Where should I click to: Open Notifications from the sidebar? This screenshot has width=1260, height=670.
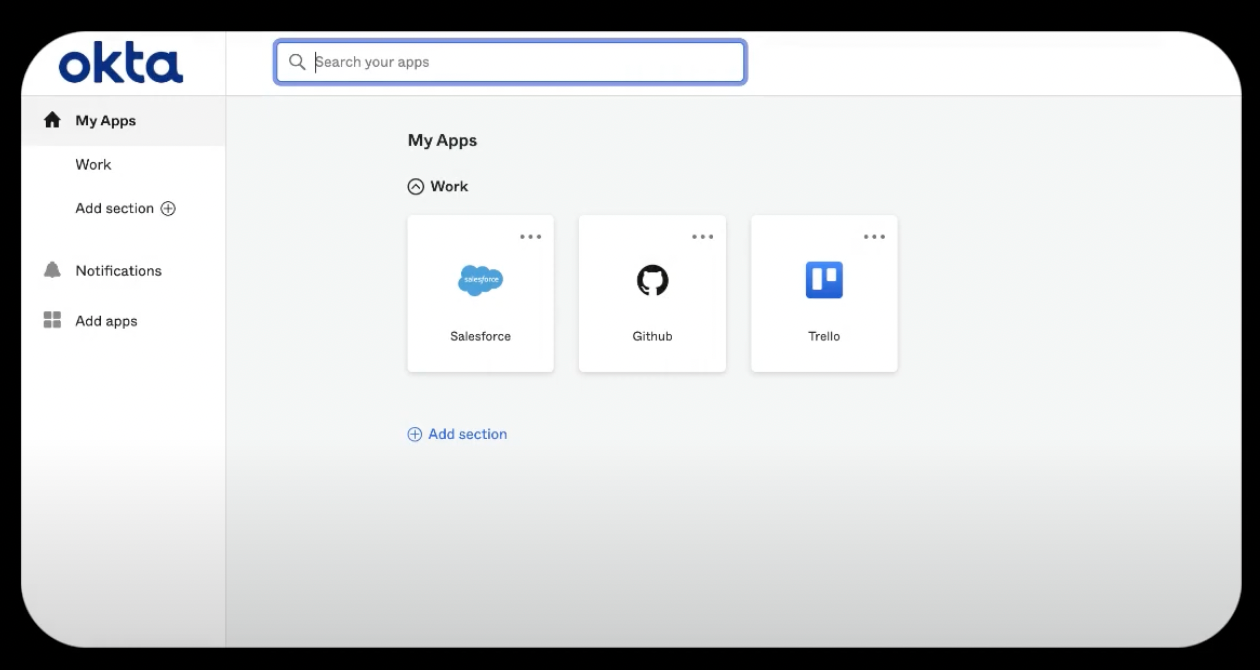[118, 271]
